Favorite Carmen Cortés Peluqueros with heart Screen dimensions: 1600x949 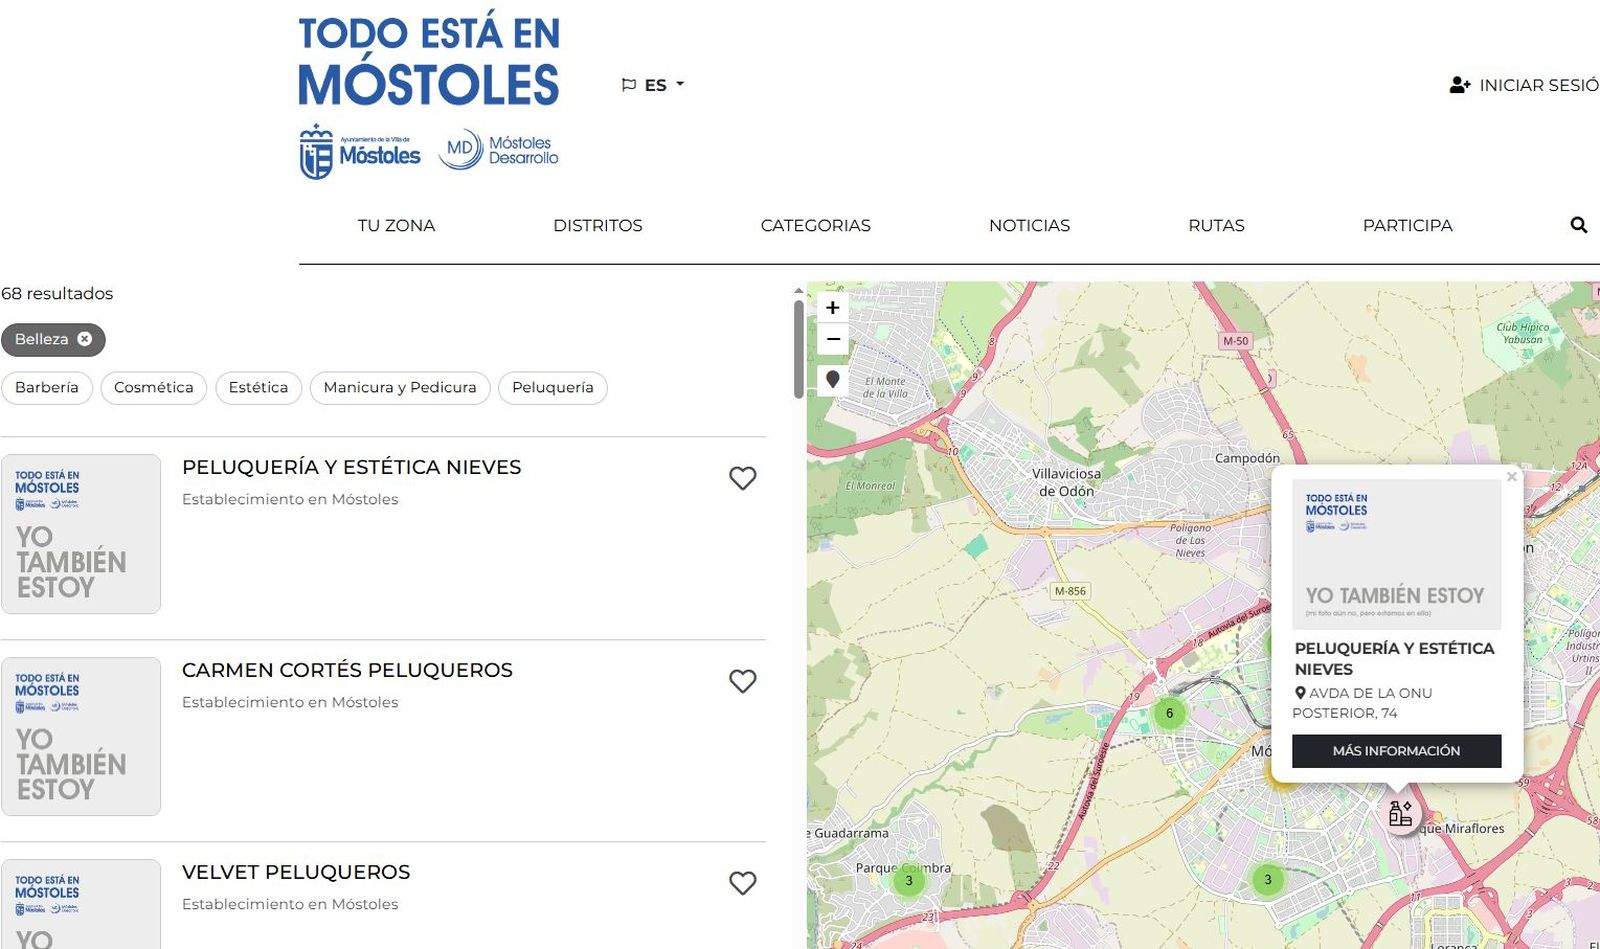pos(742,681)
